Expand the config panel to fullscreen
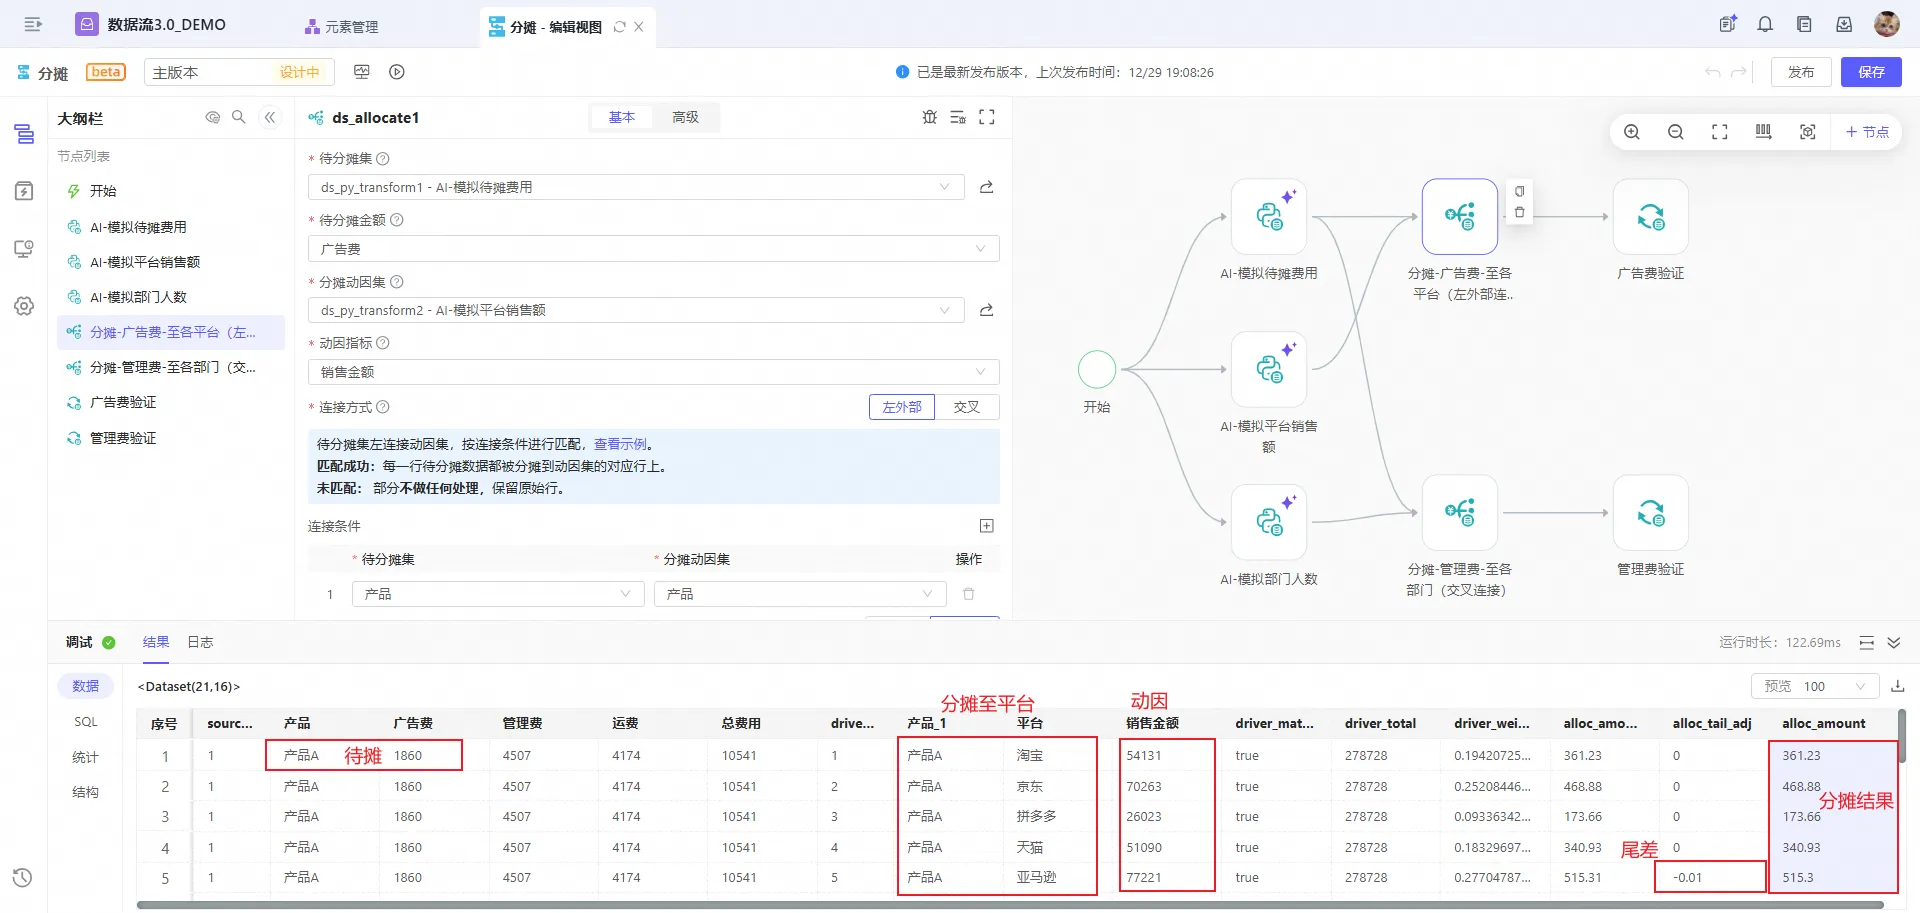This screenshot has width=1920, height=913. click(987, 117)
